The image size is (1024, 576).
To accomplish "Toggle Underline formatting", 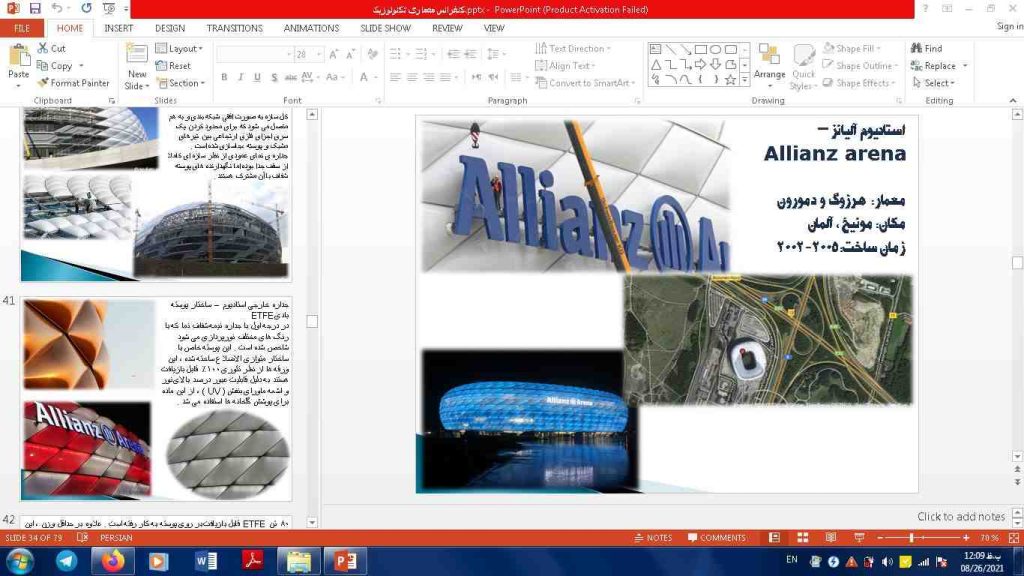I will point(257,77).
